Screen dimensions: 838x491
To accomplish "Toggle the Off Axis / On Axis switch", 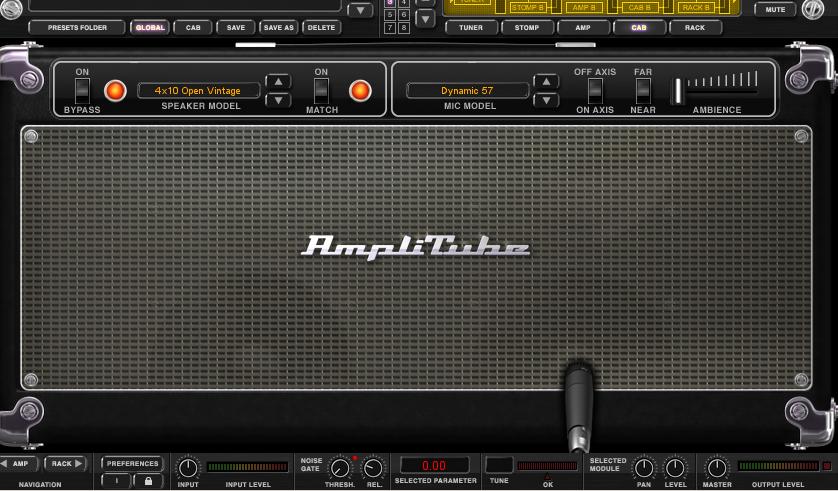I will click(595, 91).
